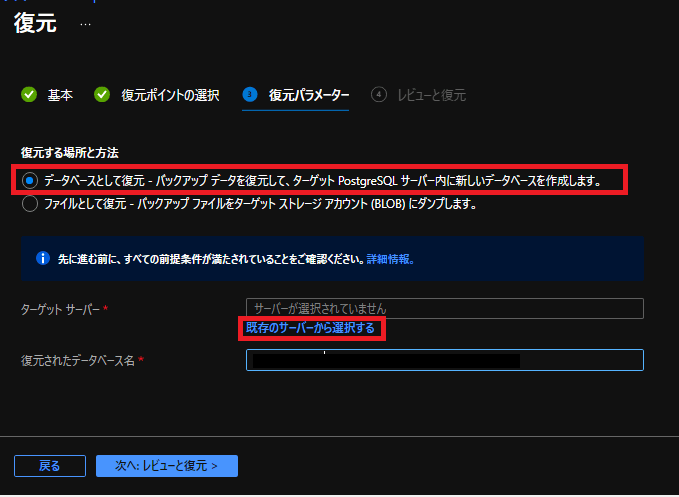Select the データベースとして復元 radio button
The height and width of the screenshot is (497, 679).
[30, 181]
